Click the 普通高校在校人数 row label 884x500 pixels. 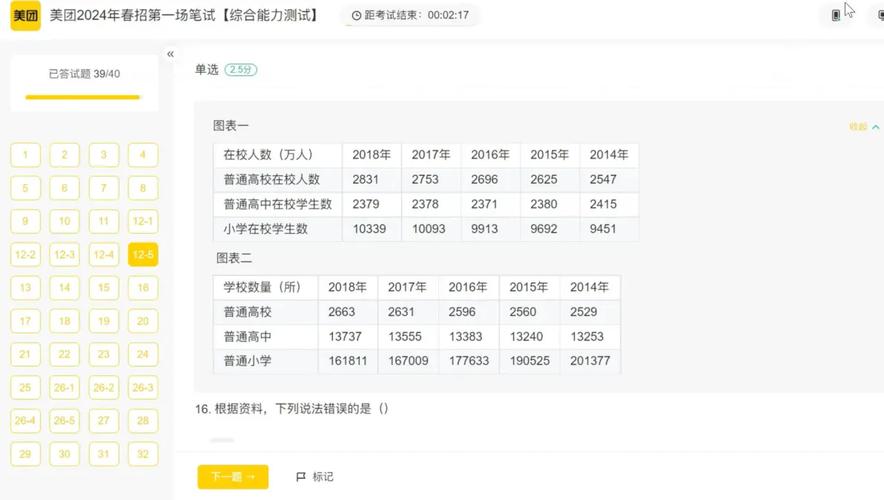(x=272, y=179)
